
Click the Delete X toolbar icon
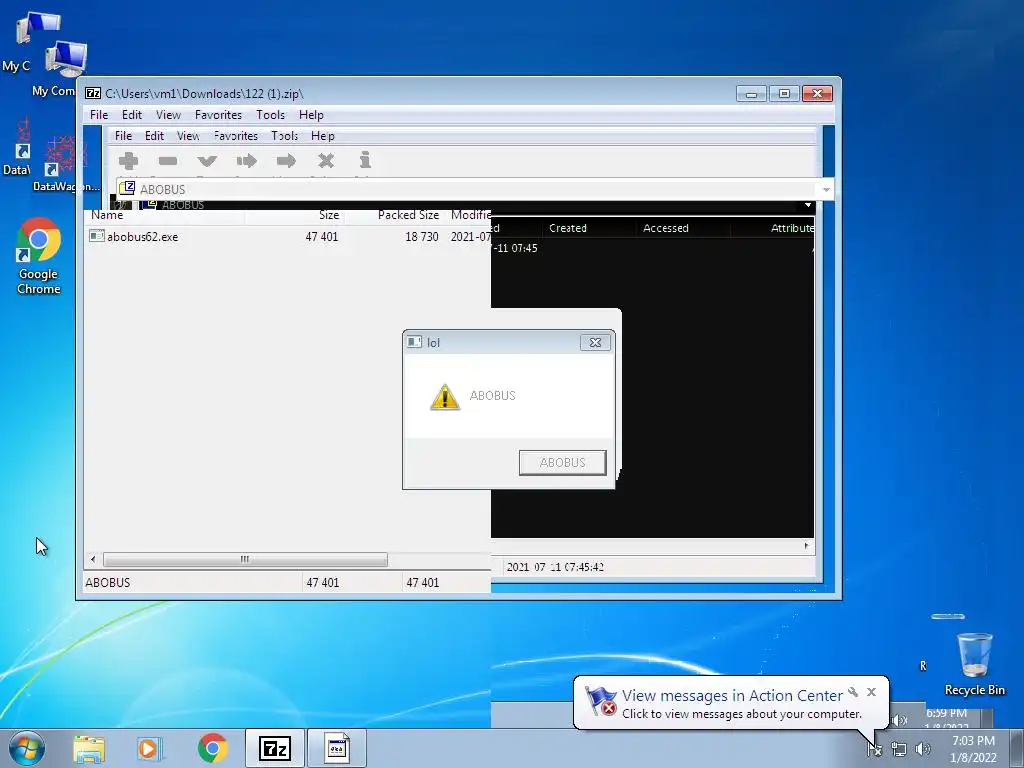(325, 161)
